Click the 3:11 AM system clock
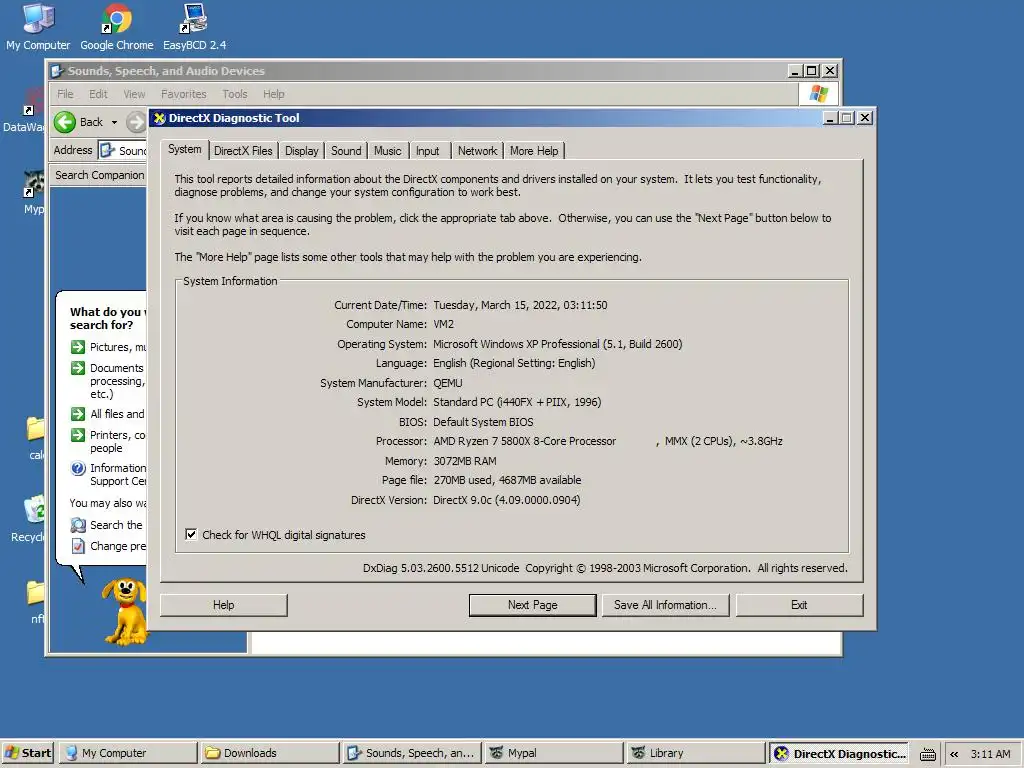The height and width of the screenshot is (768, 1024). click(990, 754)
